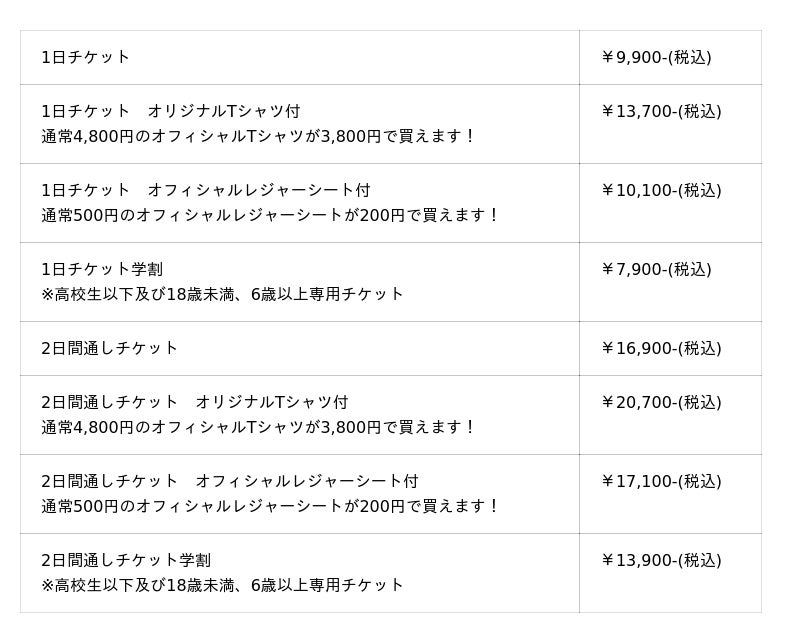Select the ¥20,700 price
This screenshot has height=643, width=800.
[x=661, y=402]
